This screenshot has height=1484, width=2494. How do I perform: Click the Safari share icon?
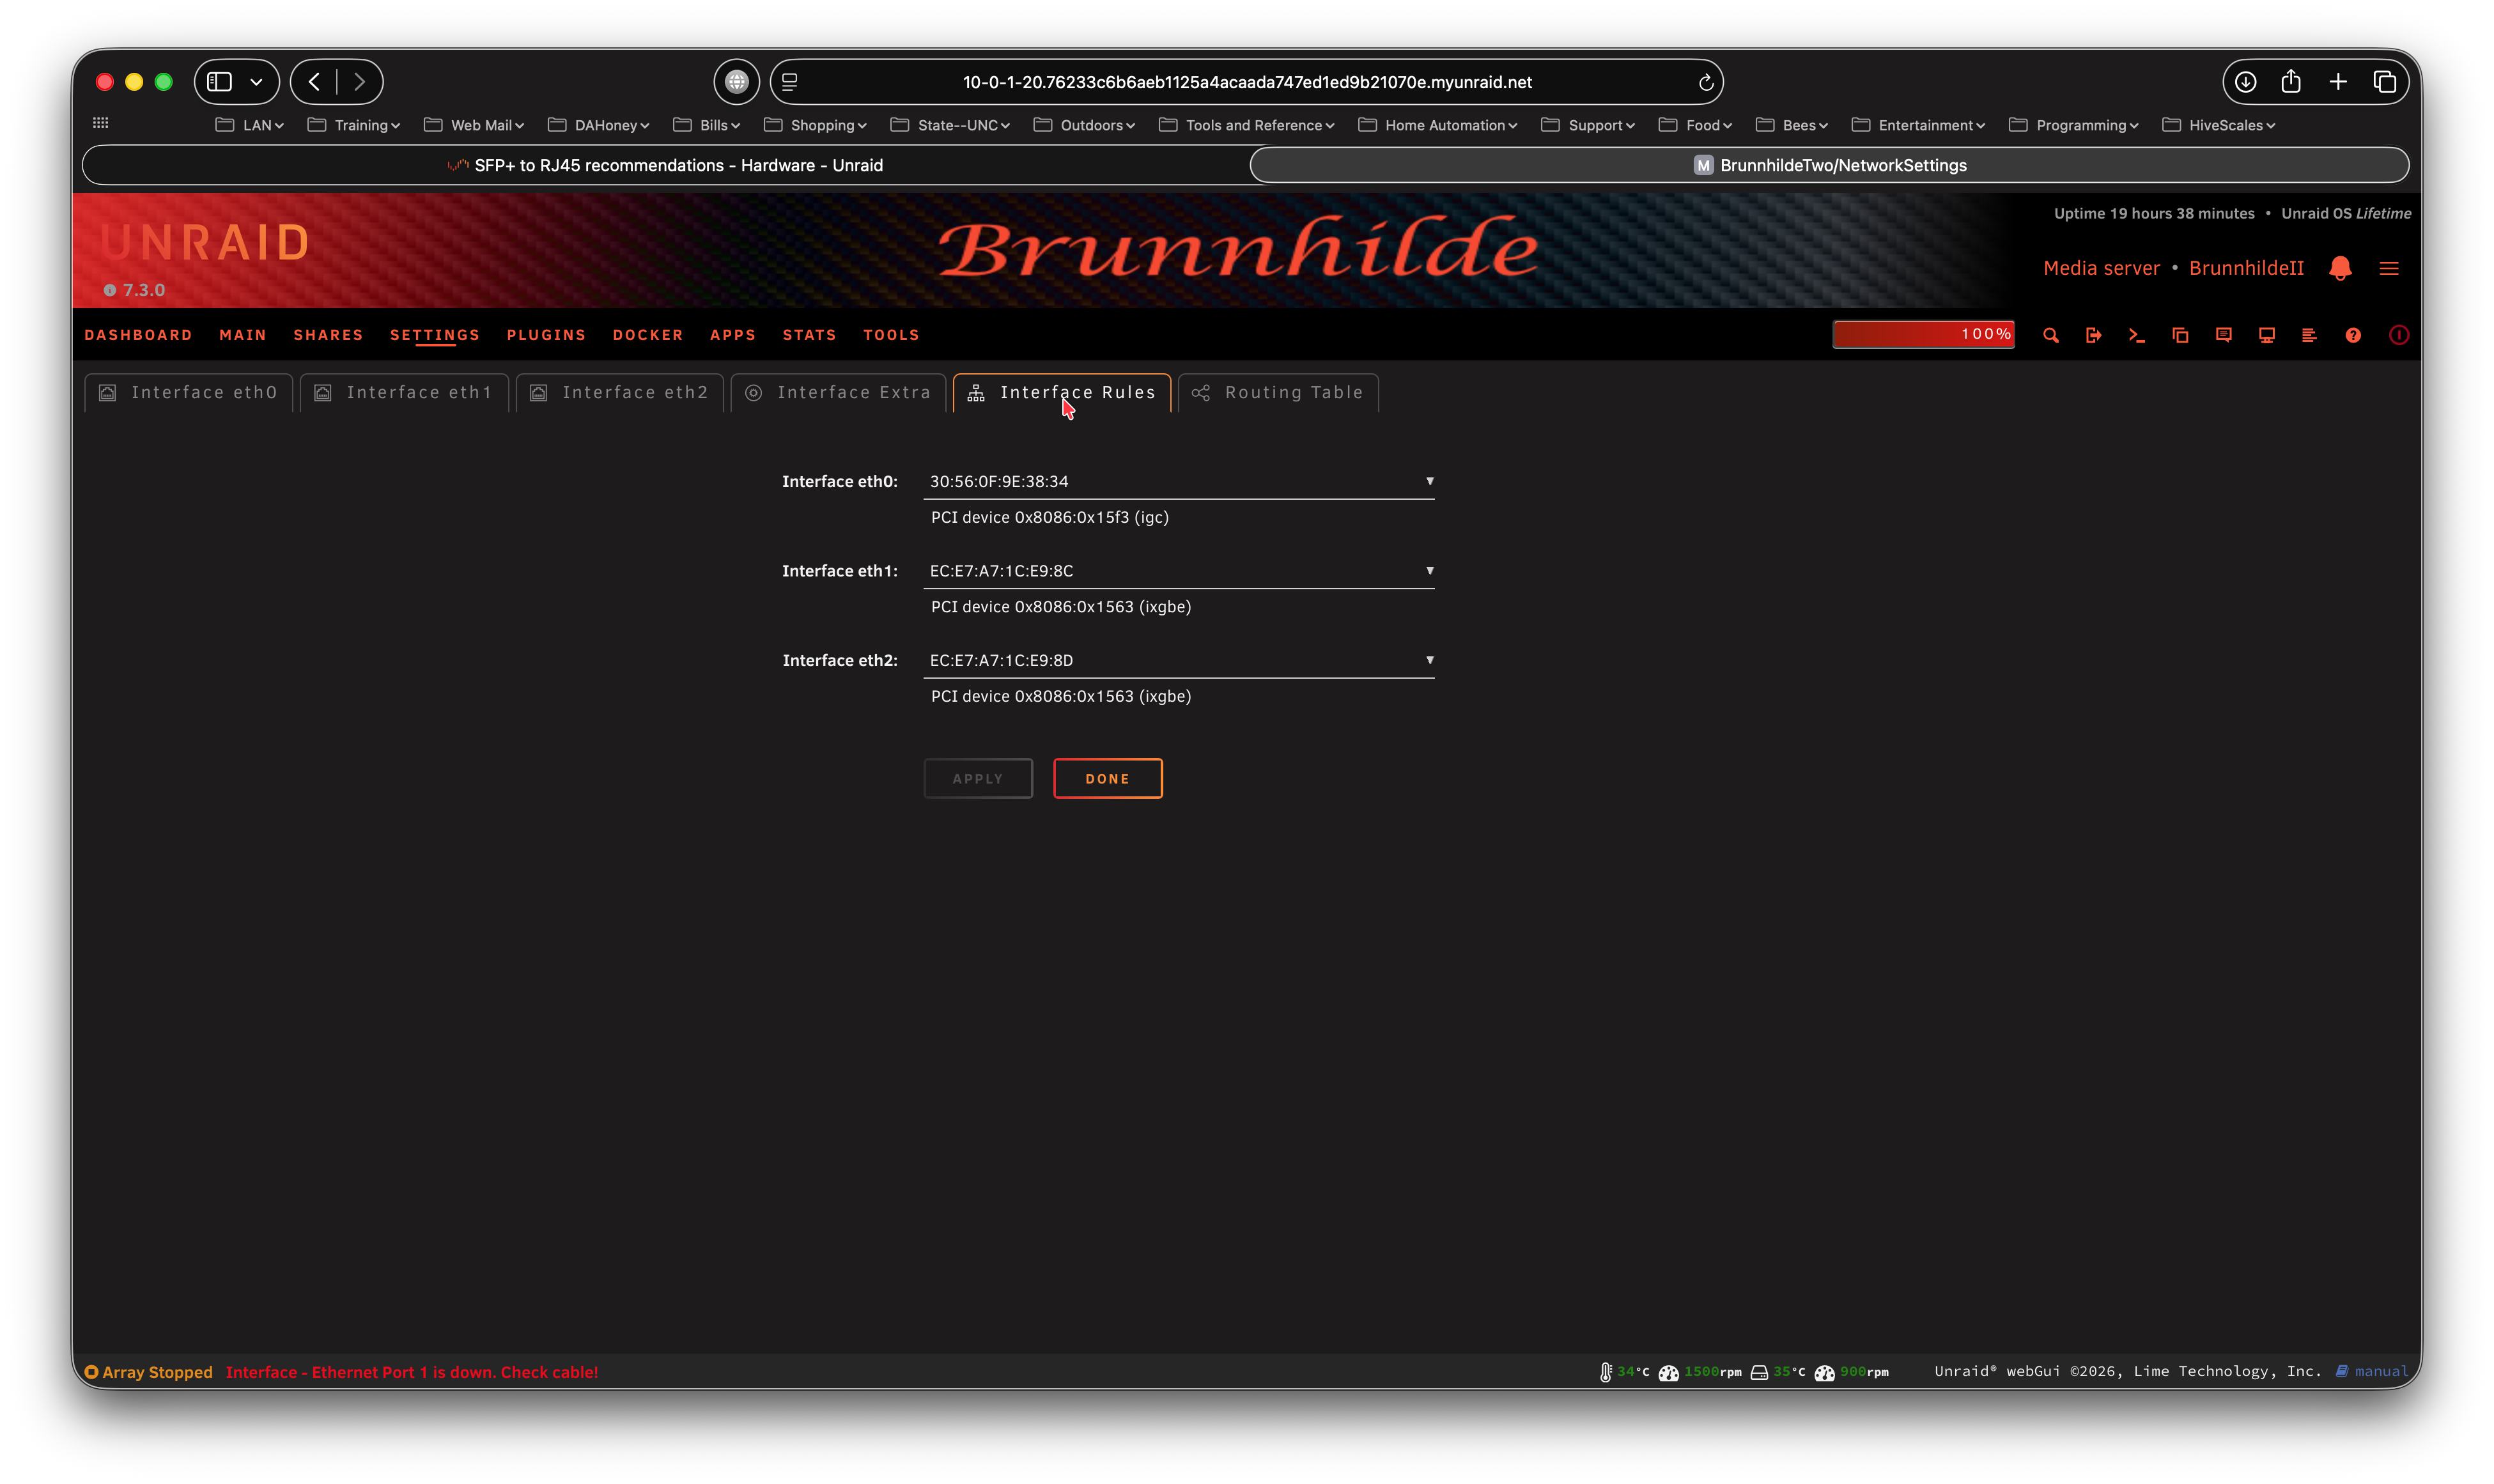pyautogui.click(x=2290, y=81)
